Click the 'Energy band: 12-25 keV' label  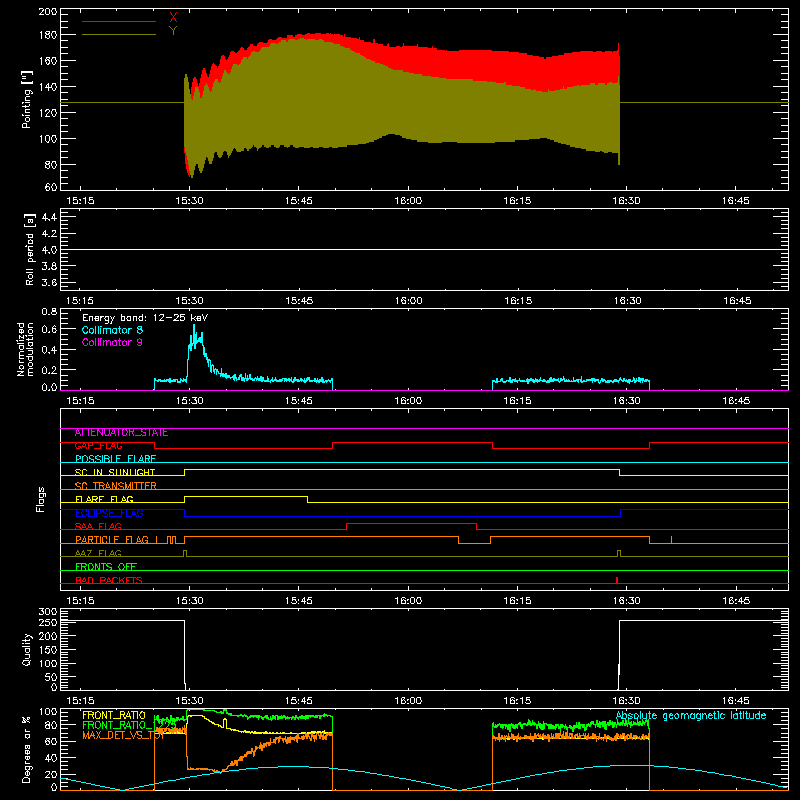pyautogui.click(x=145, y=318)
